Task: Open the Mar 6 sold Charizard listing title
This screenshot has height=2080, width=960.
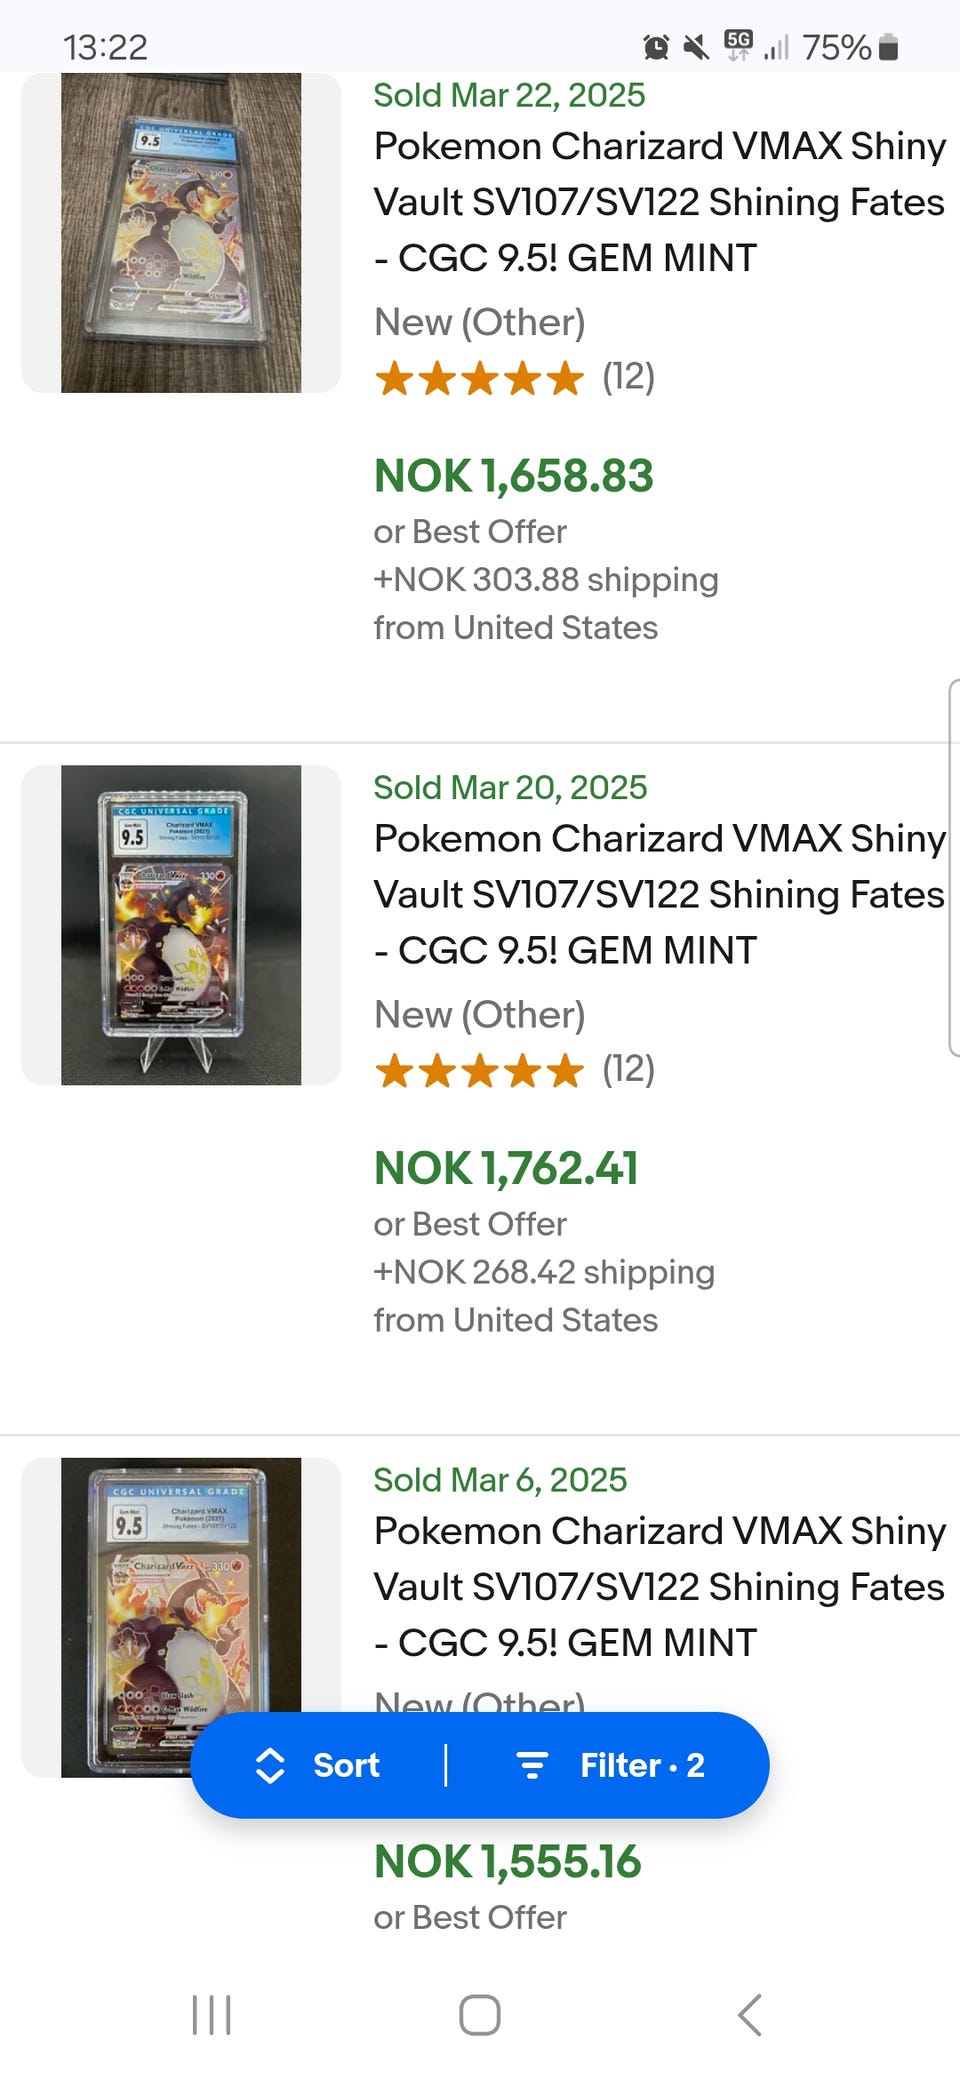Action: 659,1587
